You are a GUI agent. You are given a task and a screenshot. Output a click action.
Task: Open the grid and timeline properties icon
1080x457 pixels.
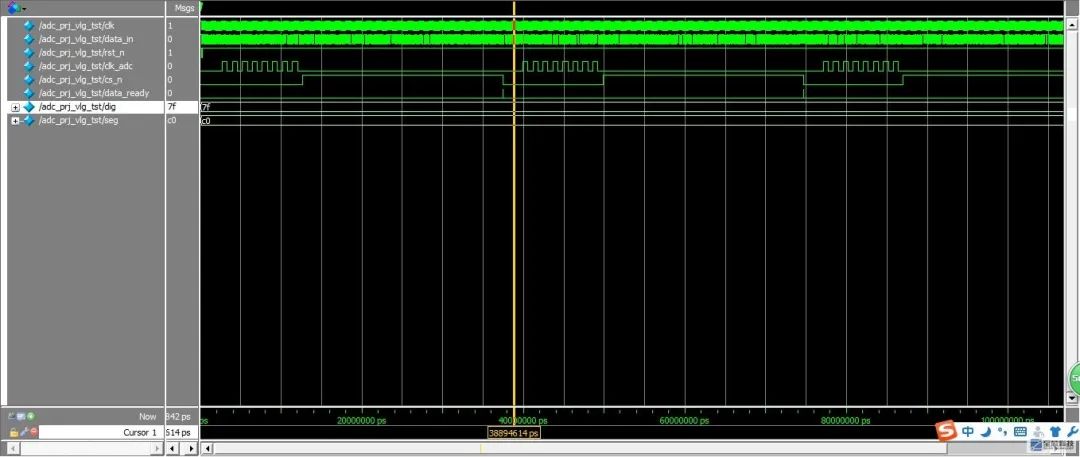point(21,416)
